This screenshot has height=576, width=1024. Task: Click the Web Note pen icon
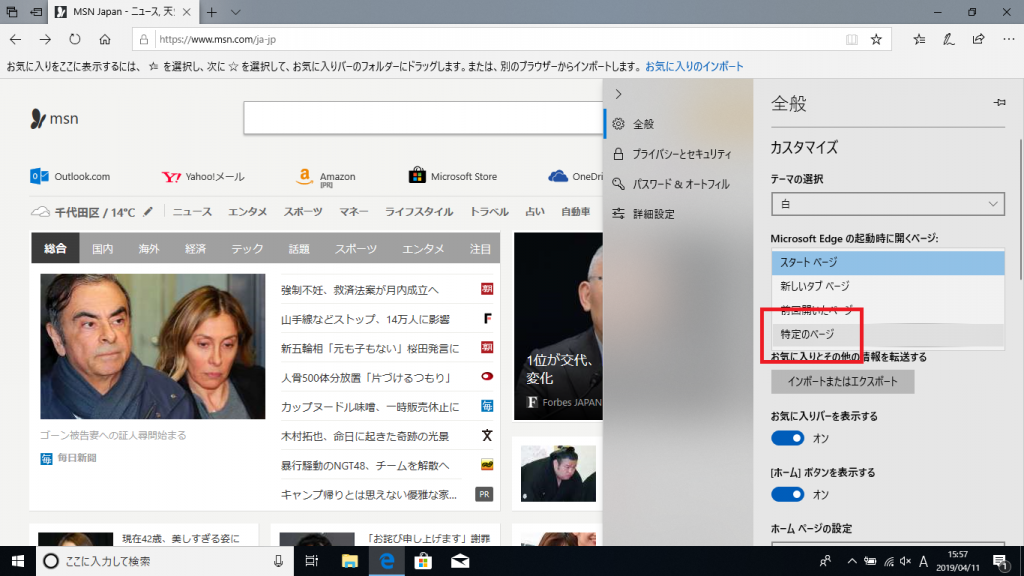(946, 37)
